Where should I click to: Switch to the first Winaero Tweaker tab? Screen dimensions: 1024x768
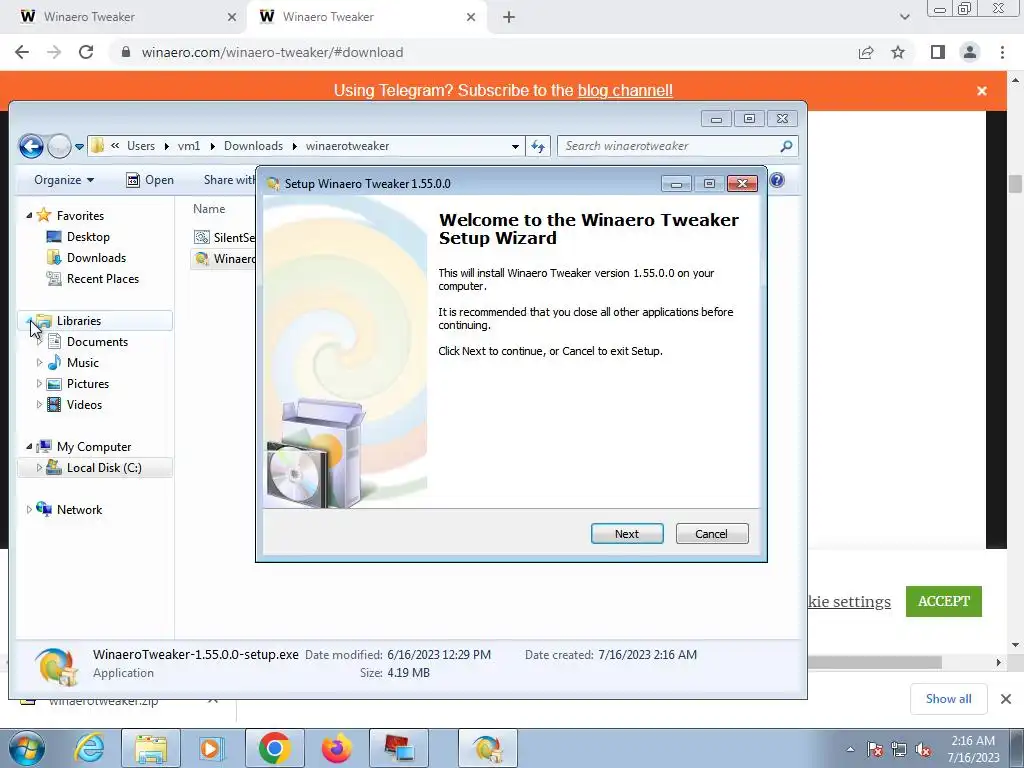(x=124, y=17)
